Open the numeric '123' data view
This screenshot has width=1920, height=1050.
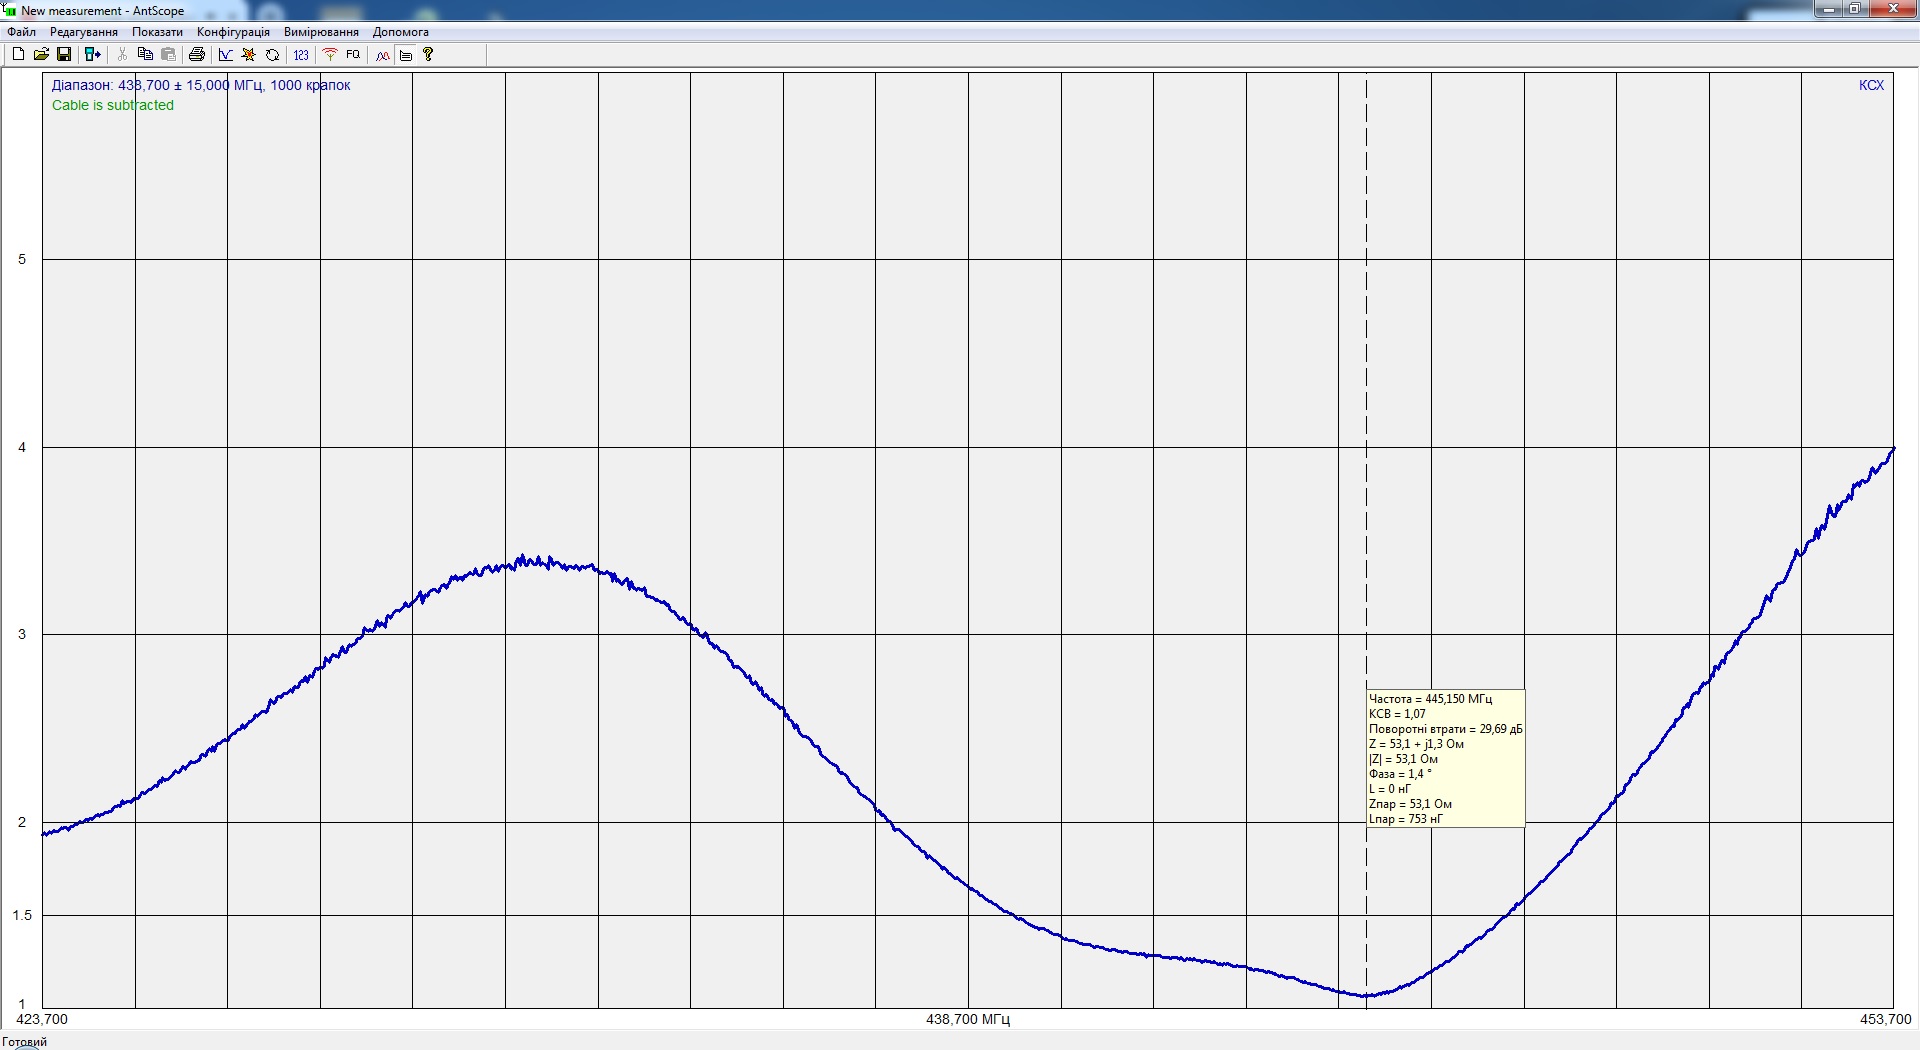pos(301,55)
